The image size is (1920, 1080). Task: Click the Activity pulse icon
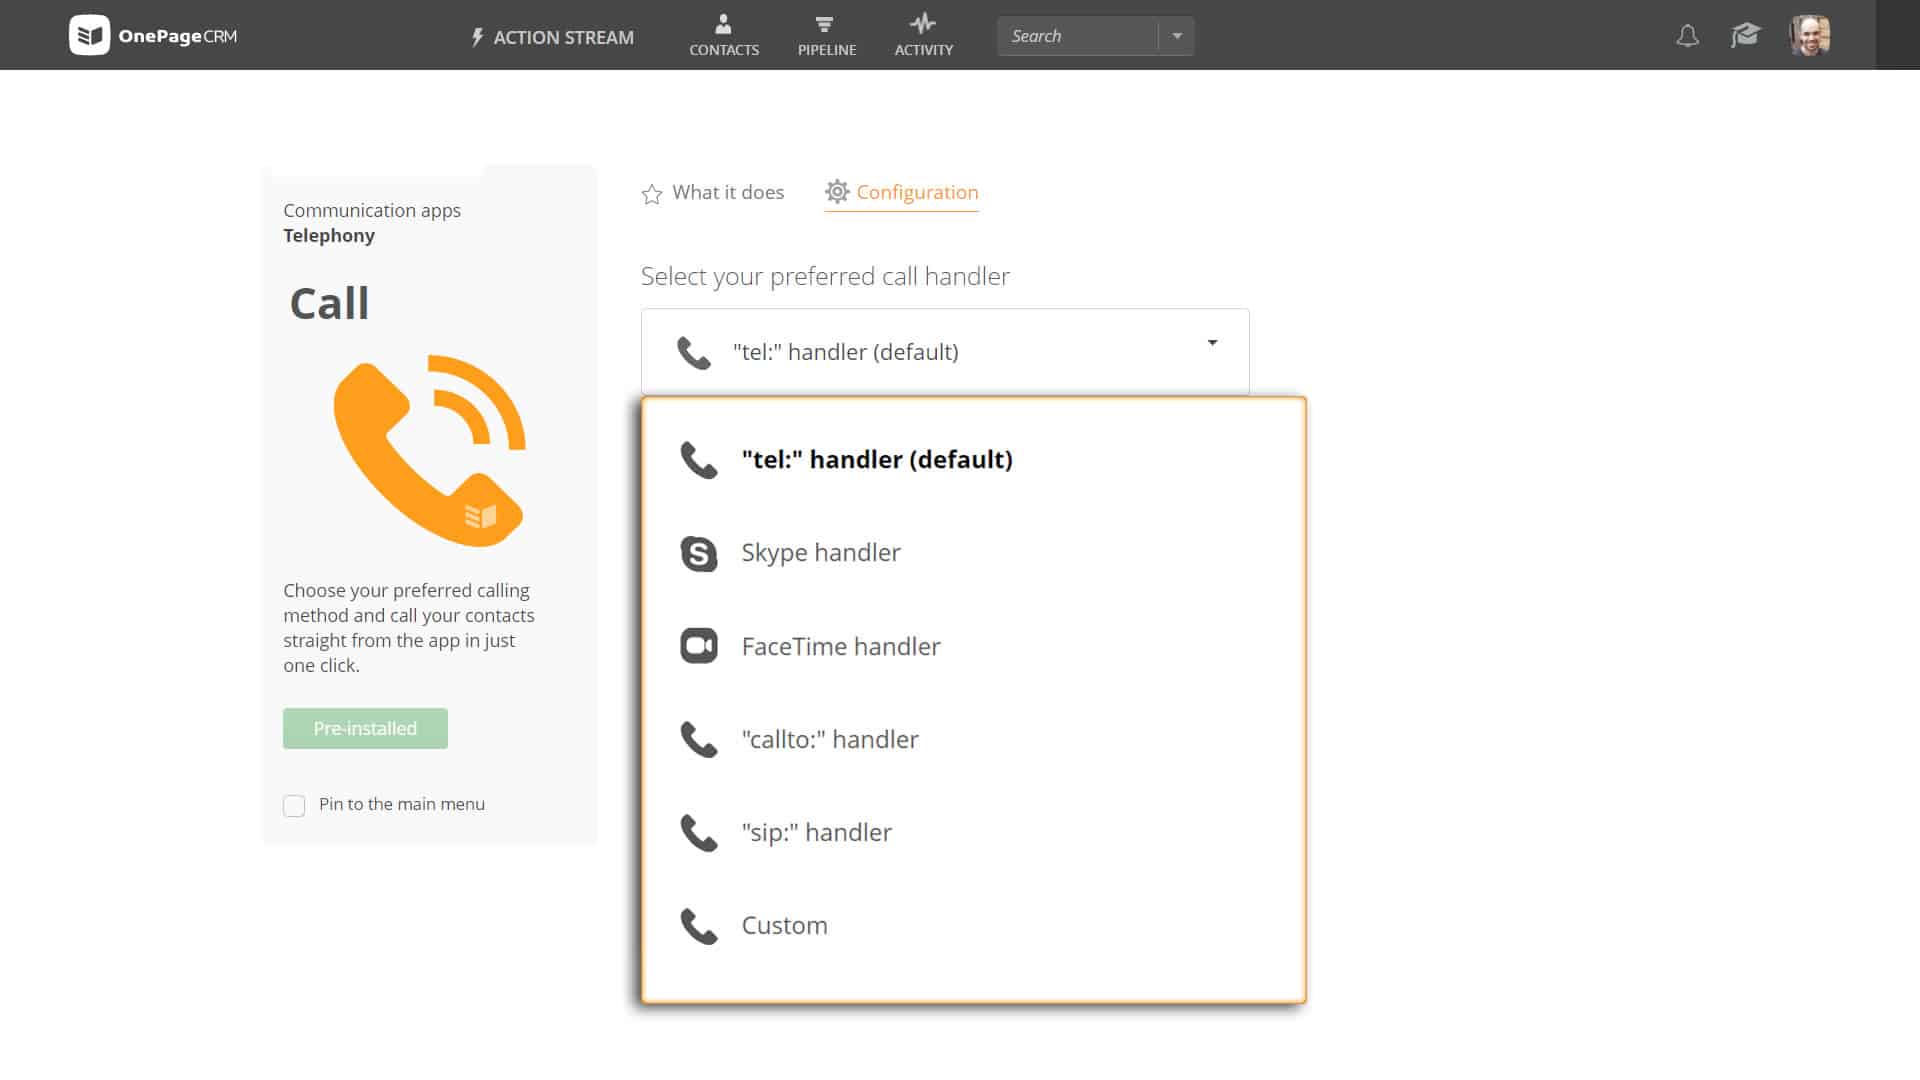click(923, 23)
